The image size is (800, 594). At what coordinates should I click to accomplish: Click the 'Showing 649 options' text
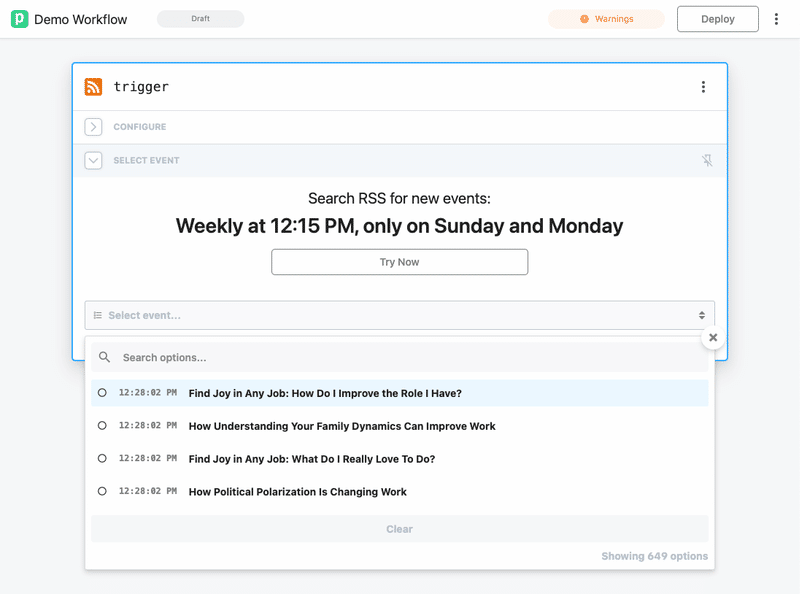[655, 556]
